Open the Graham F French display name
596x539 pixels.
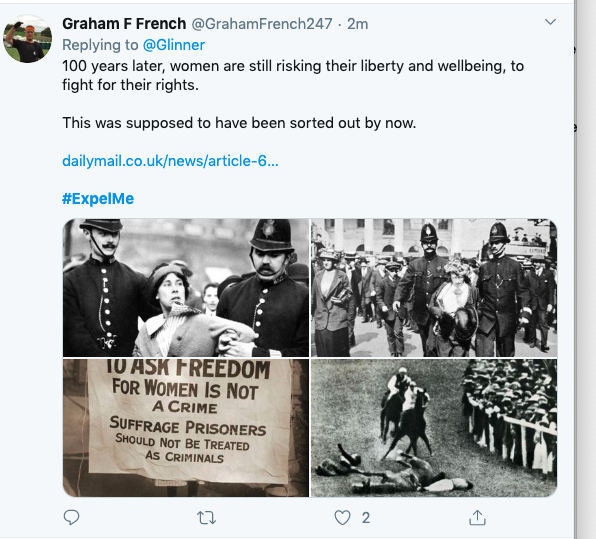[124, 24]
